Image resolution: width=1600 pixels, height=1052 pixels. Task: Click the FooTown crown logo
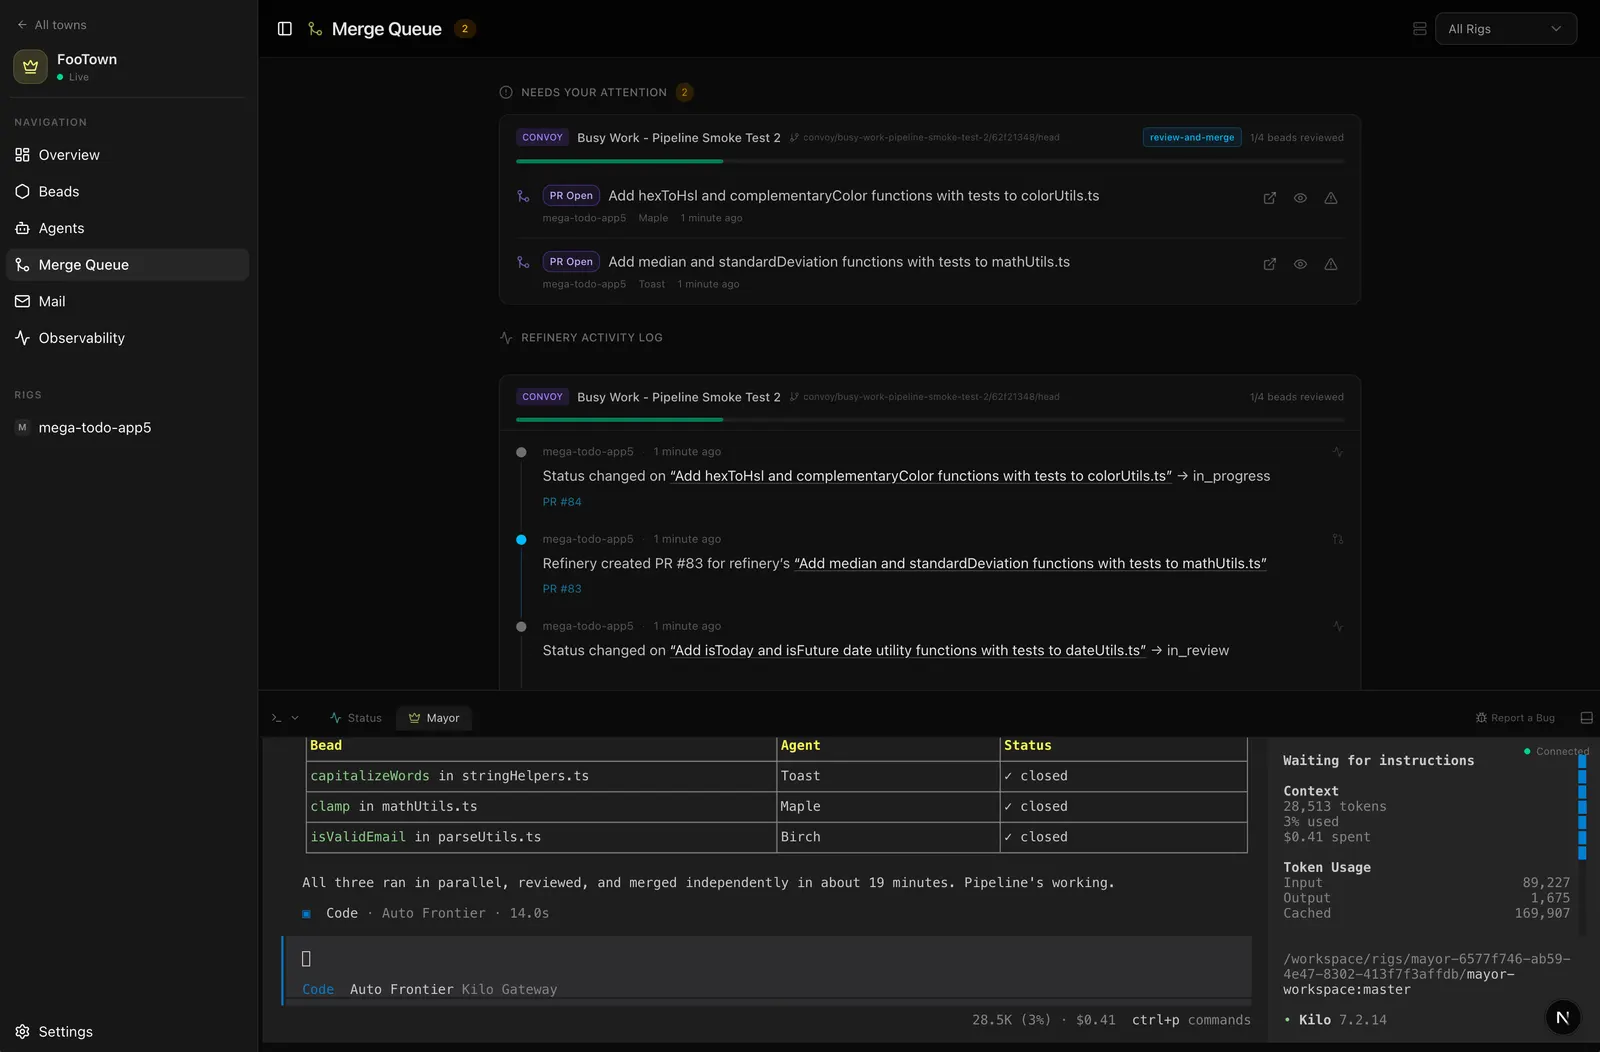[30, 67]
